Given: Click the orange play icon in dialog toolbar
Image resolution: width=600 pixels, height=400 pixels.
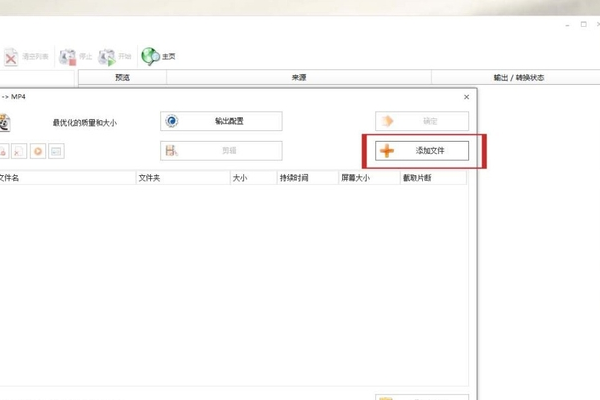Looking at the screenshot, I should 38,151.
